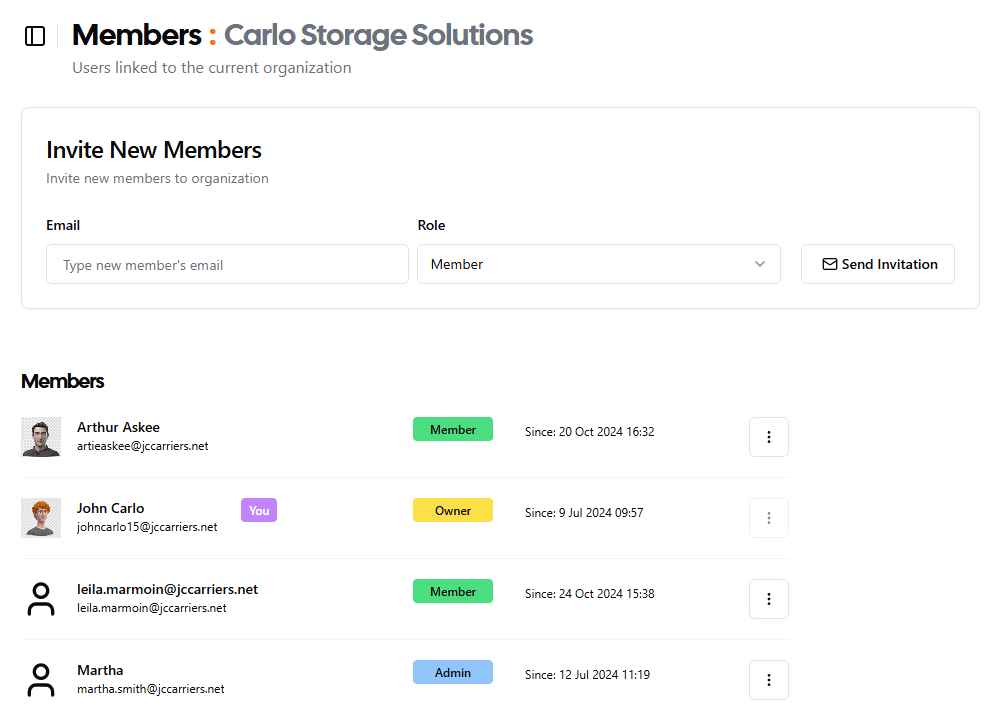Click Martha's placeholder user icon
This screenshot has height=714, width=998.
[x=41, y=680]
